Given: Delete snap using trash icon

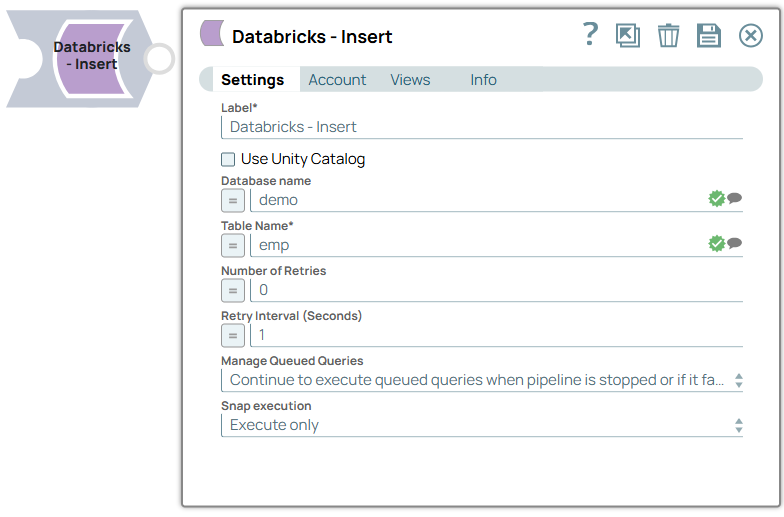Looking at the screenshot, I should pyautogui.click(x=668, y=36).
